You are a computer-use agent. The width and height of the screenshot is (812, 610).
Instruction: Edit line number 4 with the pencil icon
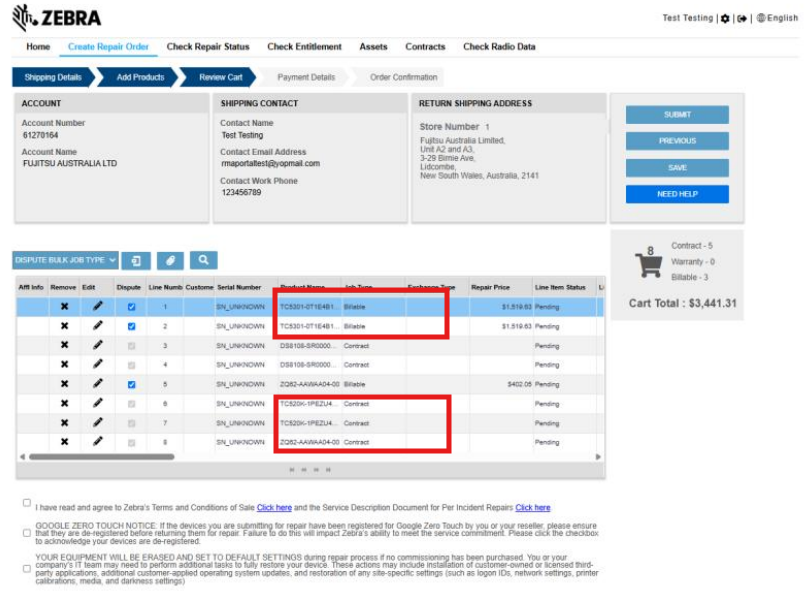(97, 364)
